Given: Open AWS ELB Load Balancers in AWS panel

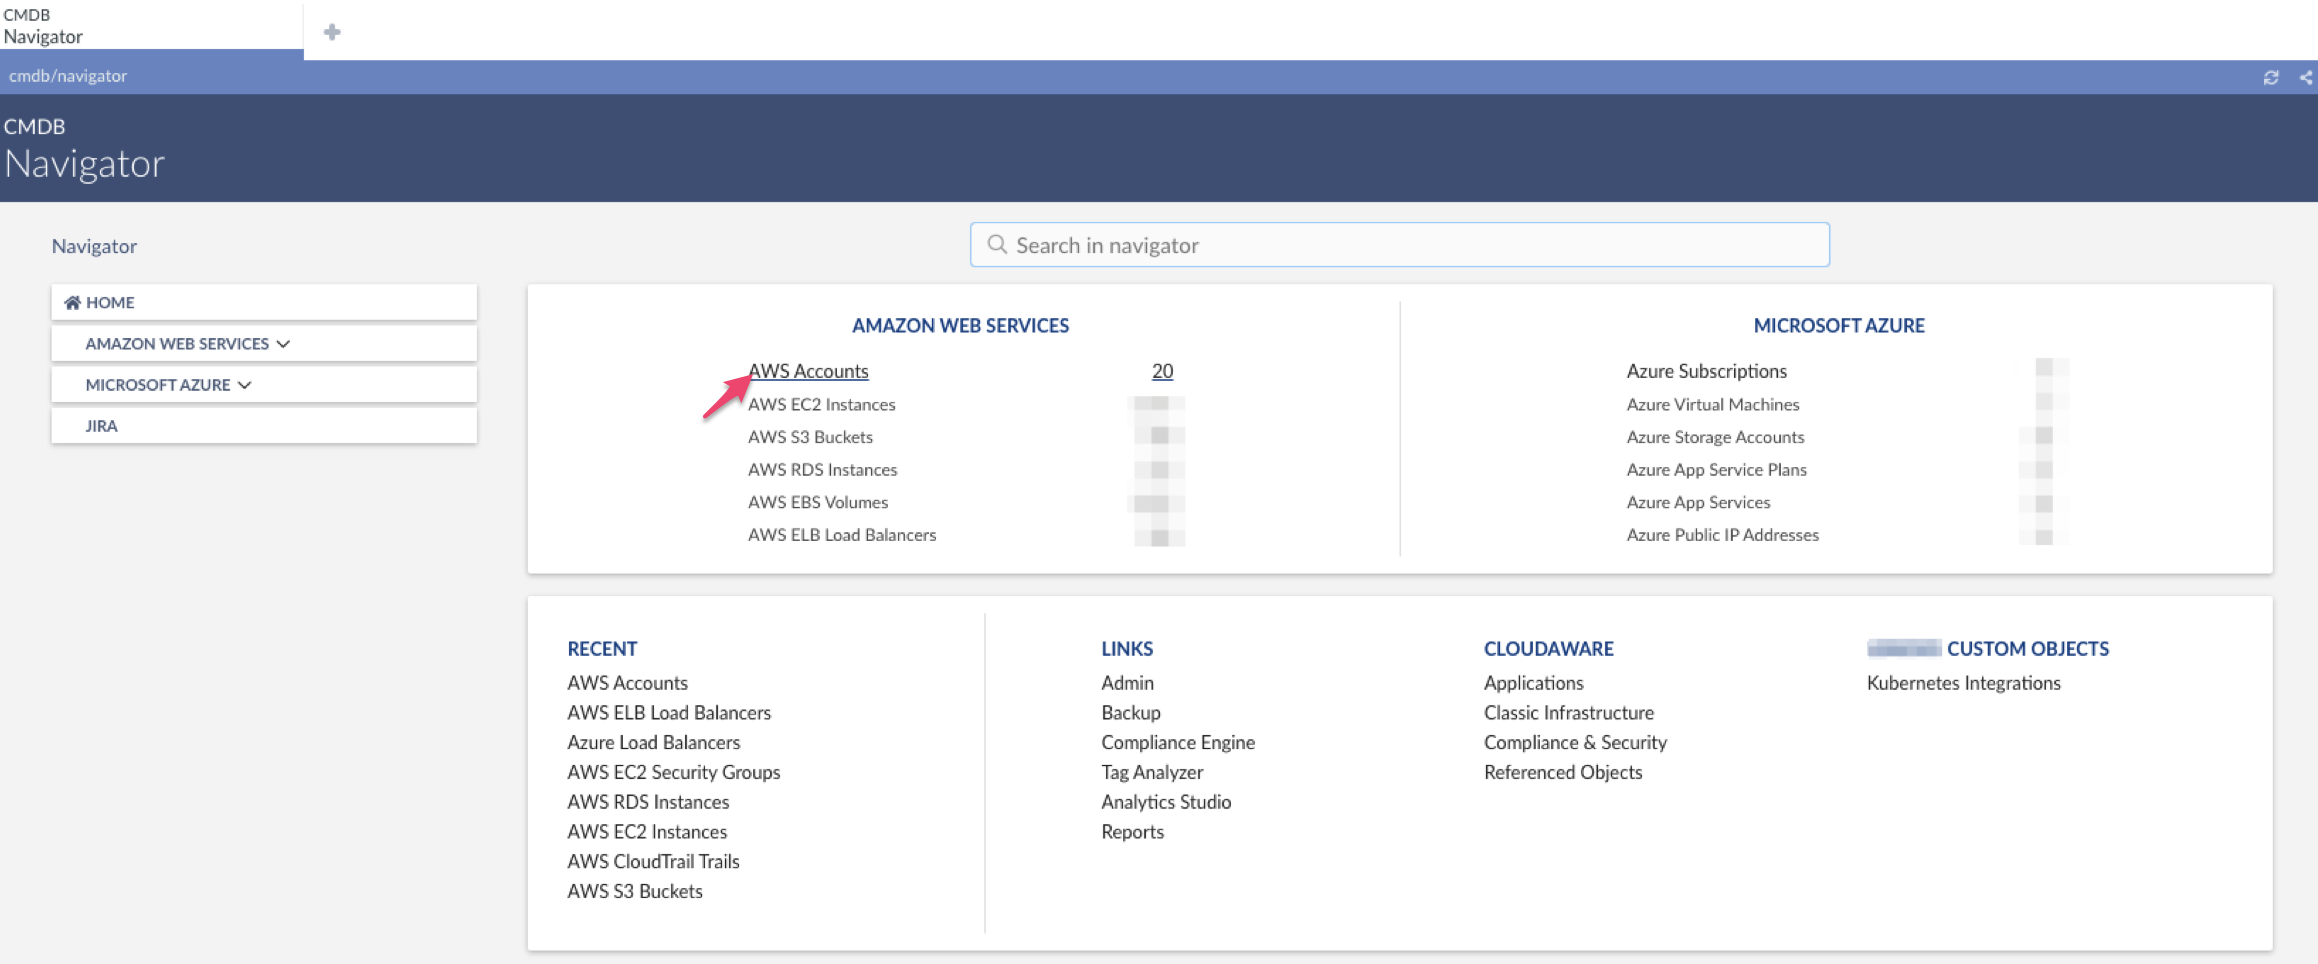Looking at the screenshot, I should 842,535.
